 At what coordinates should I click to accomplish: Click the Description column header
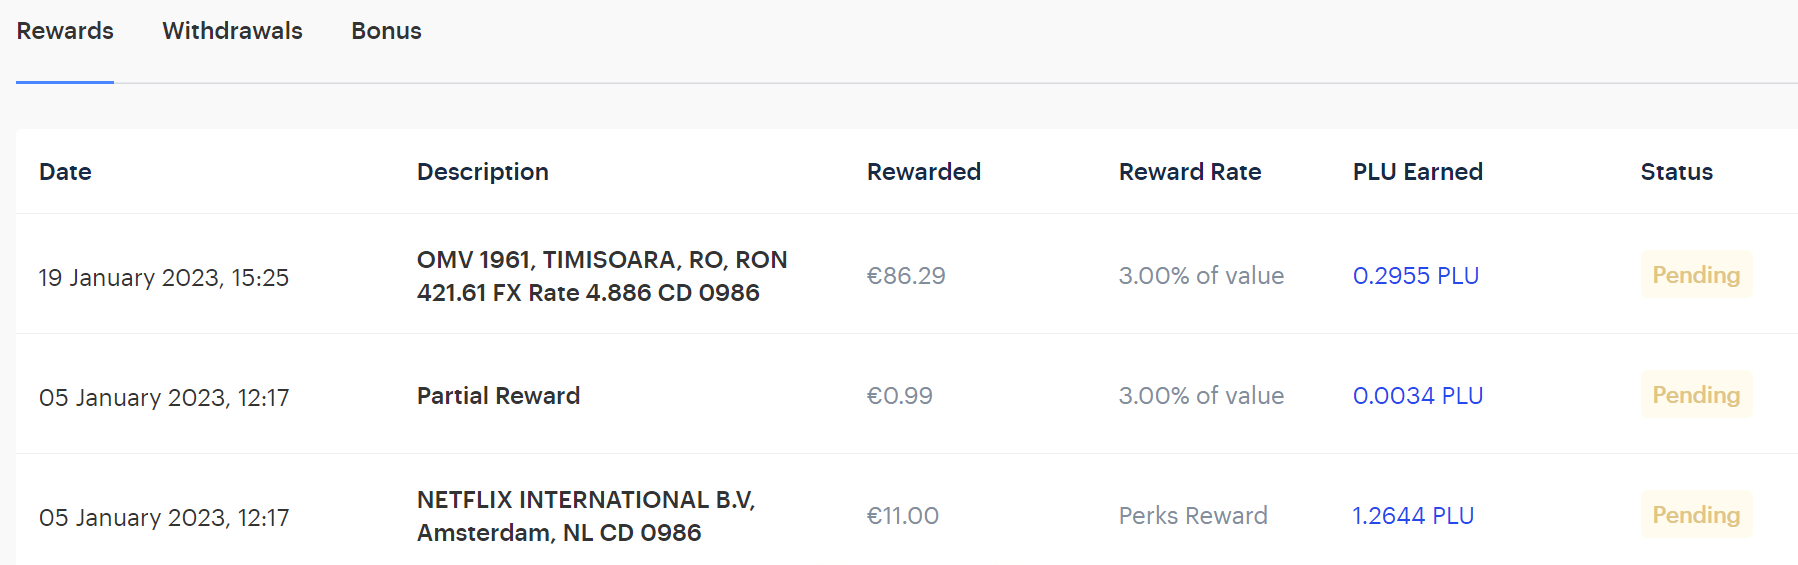[482, 172]
